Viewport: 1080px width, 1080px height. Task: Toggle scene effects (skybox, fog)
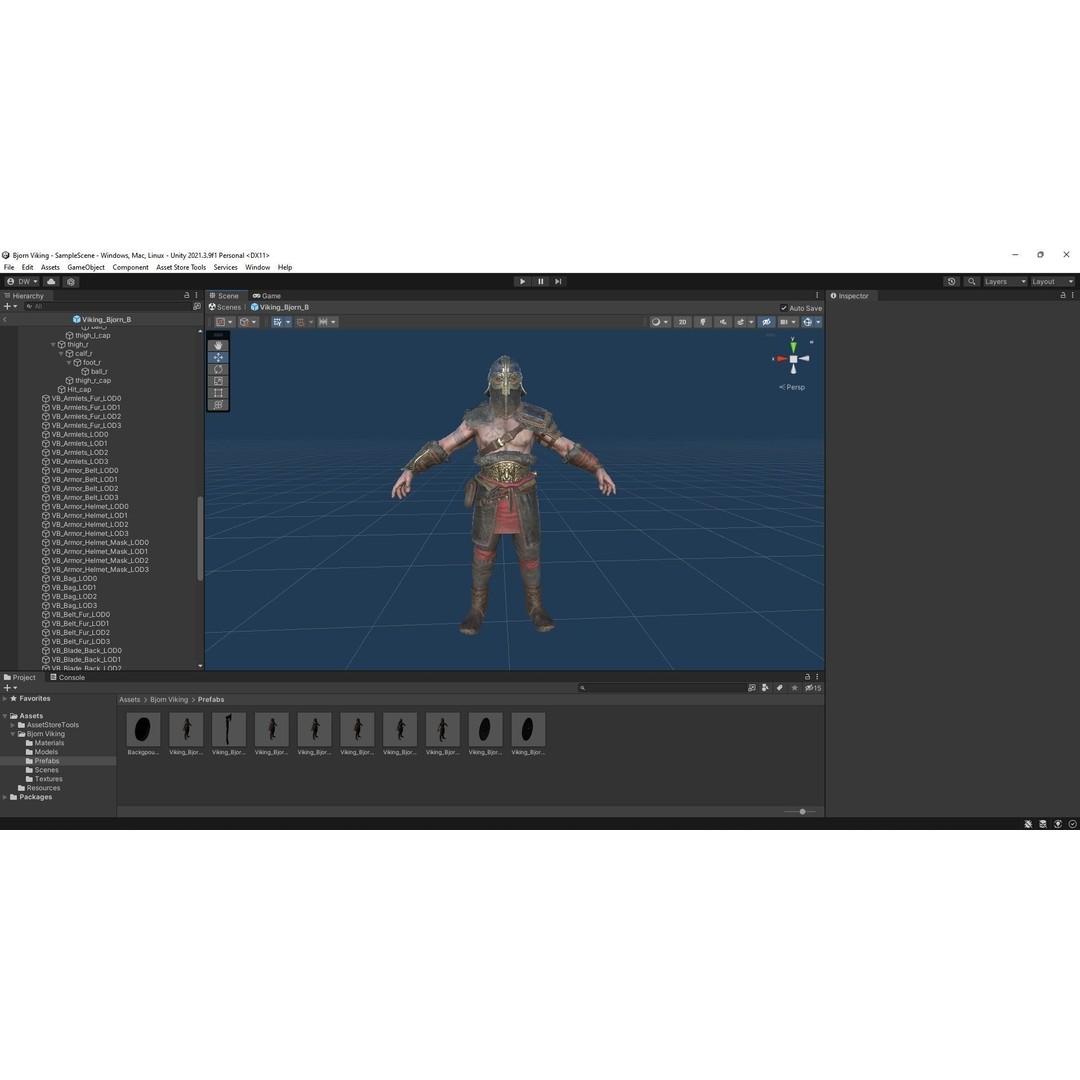pos(740,322)
